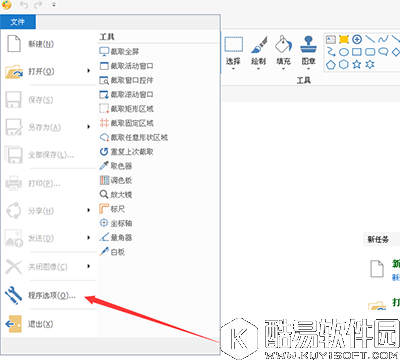Select the straight line shape

tap(370, 39)
